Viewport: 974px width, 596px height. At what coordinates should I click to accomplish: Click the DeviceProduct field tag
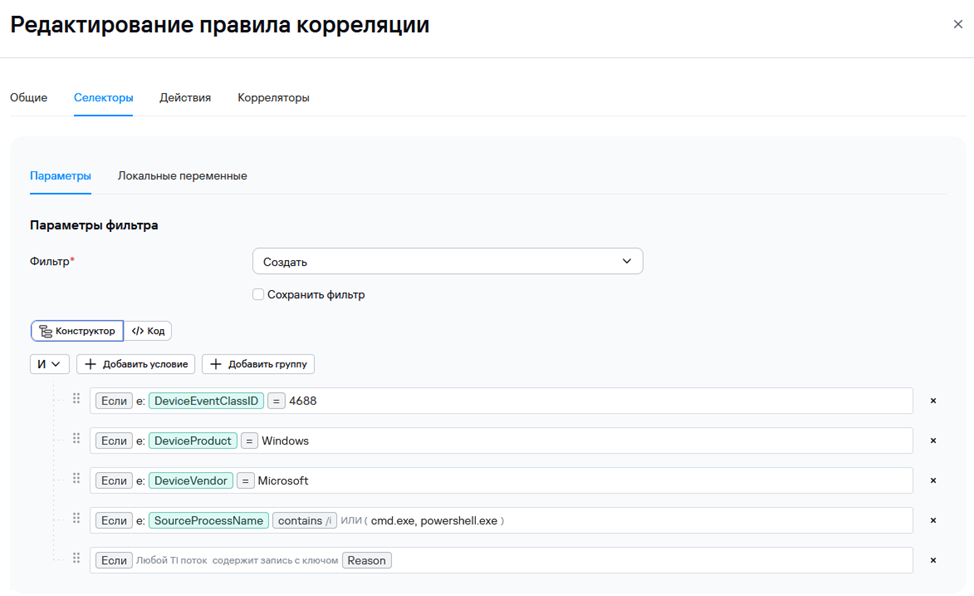[x=193, y=441]
